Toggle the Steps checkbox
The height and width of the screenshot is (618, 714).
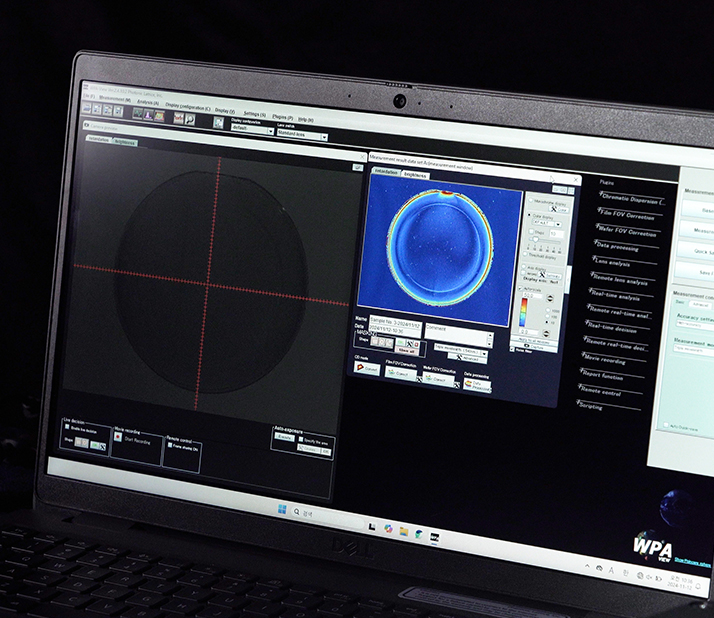click(531, 231)
